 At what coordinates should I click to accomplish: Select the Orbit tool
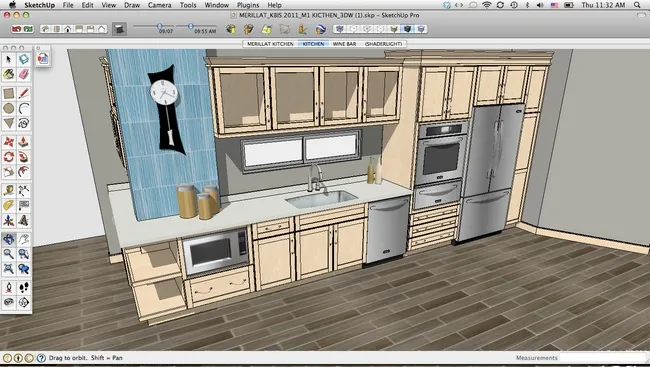tap(9, 239)
